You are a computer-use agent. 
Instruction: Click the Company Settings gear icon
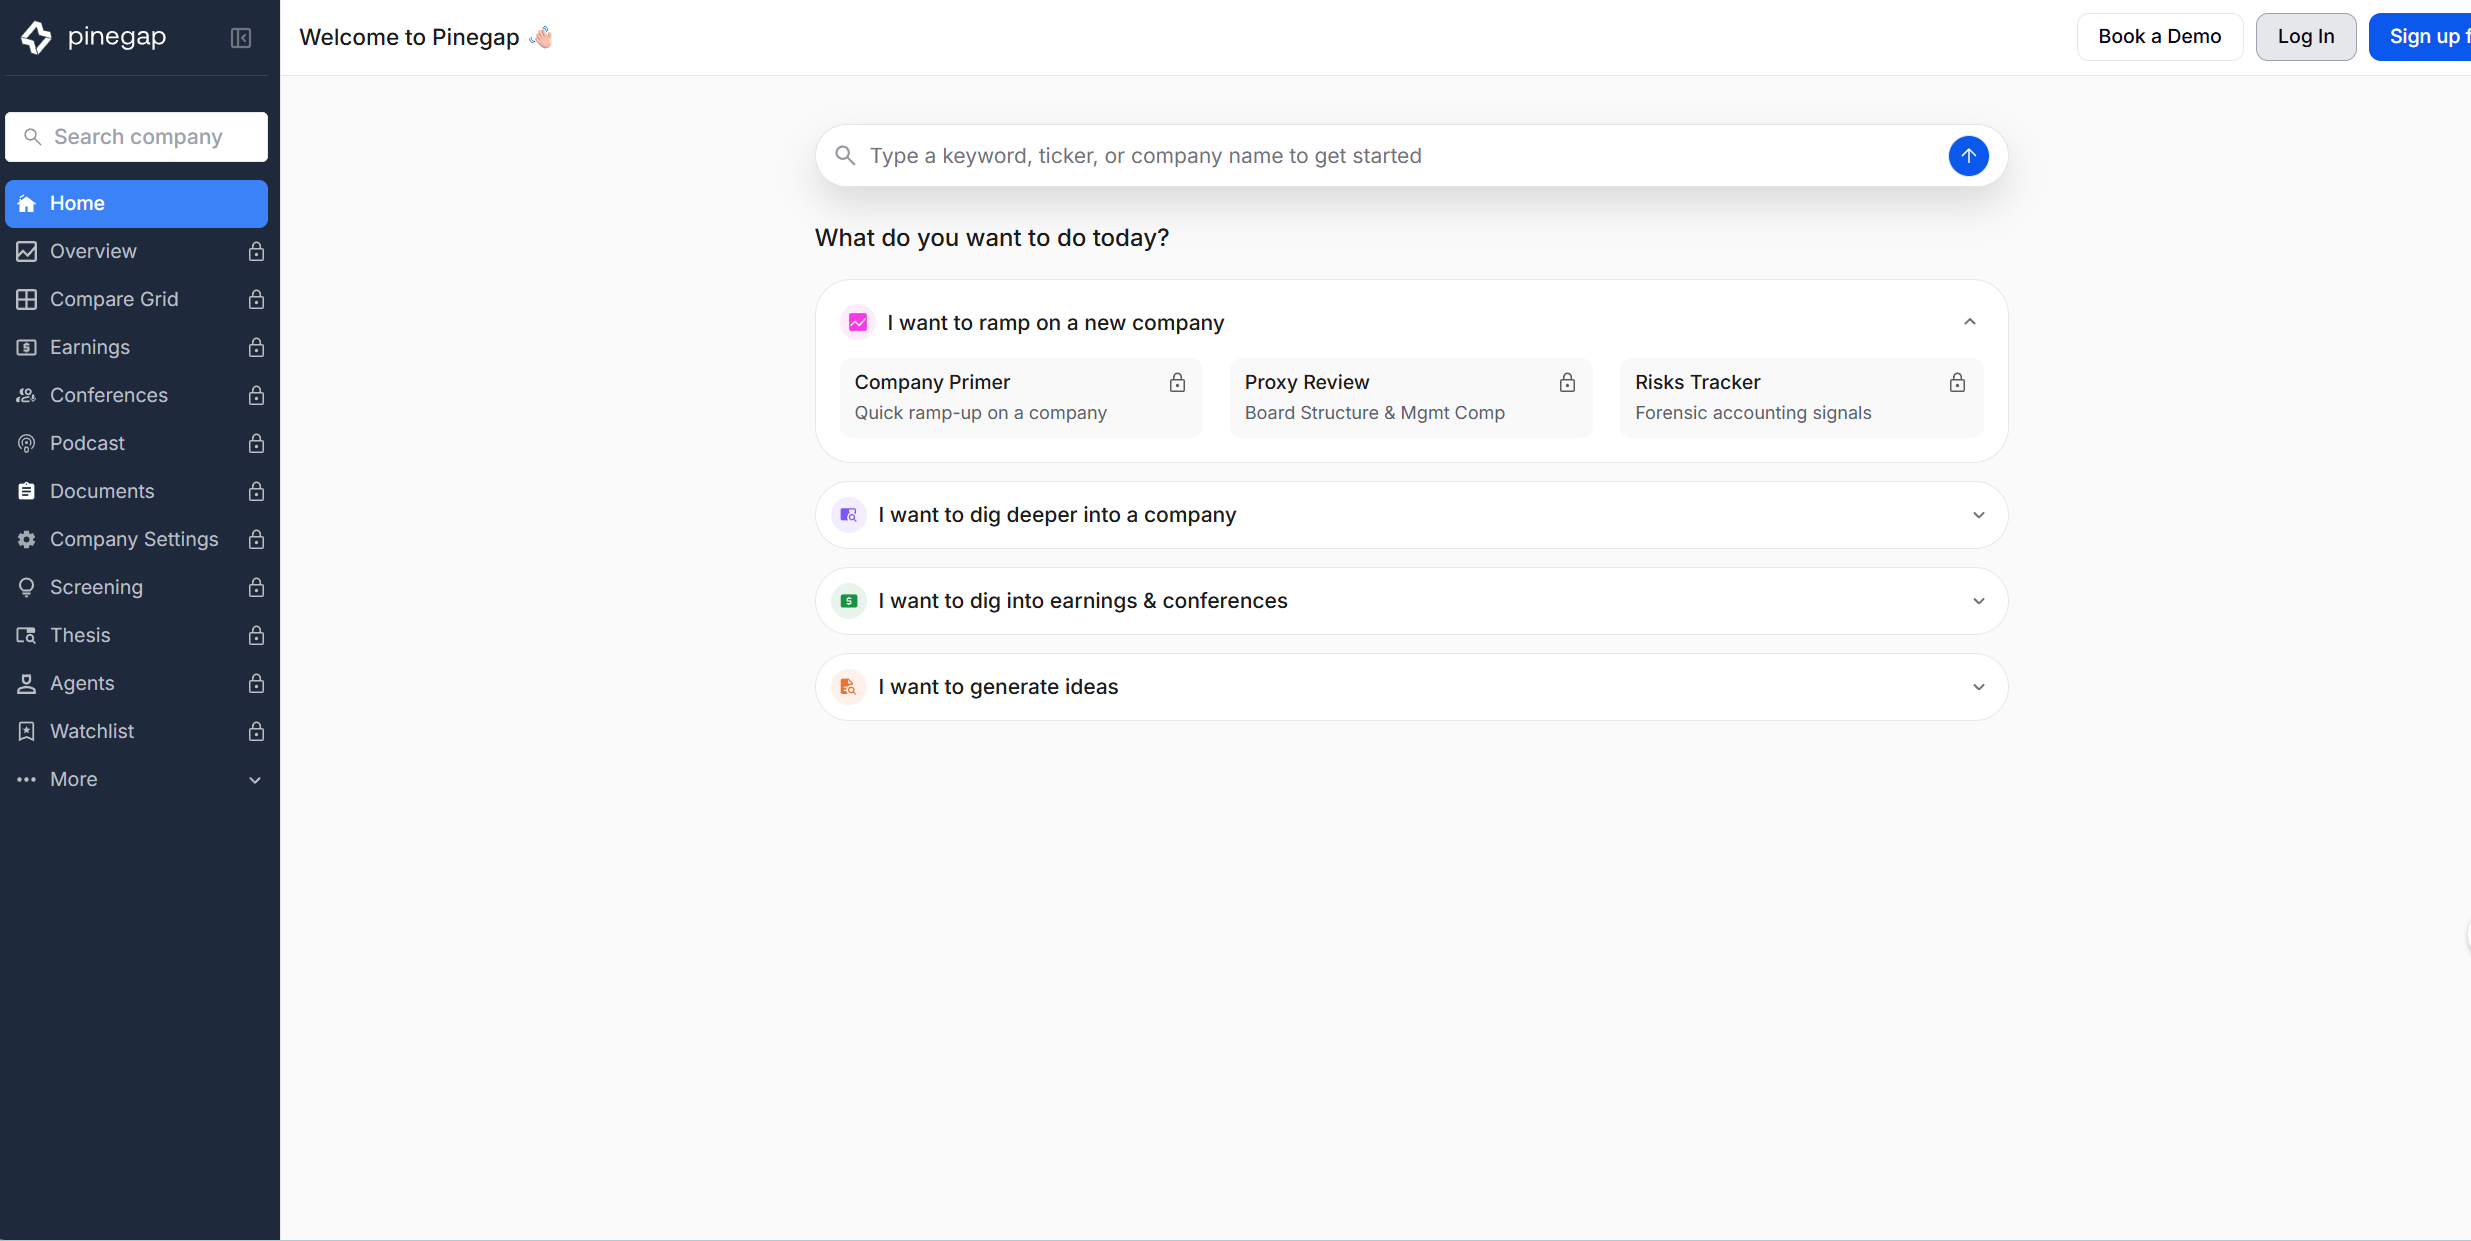(27, 540)
